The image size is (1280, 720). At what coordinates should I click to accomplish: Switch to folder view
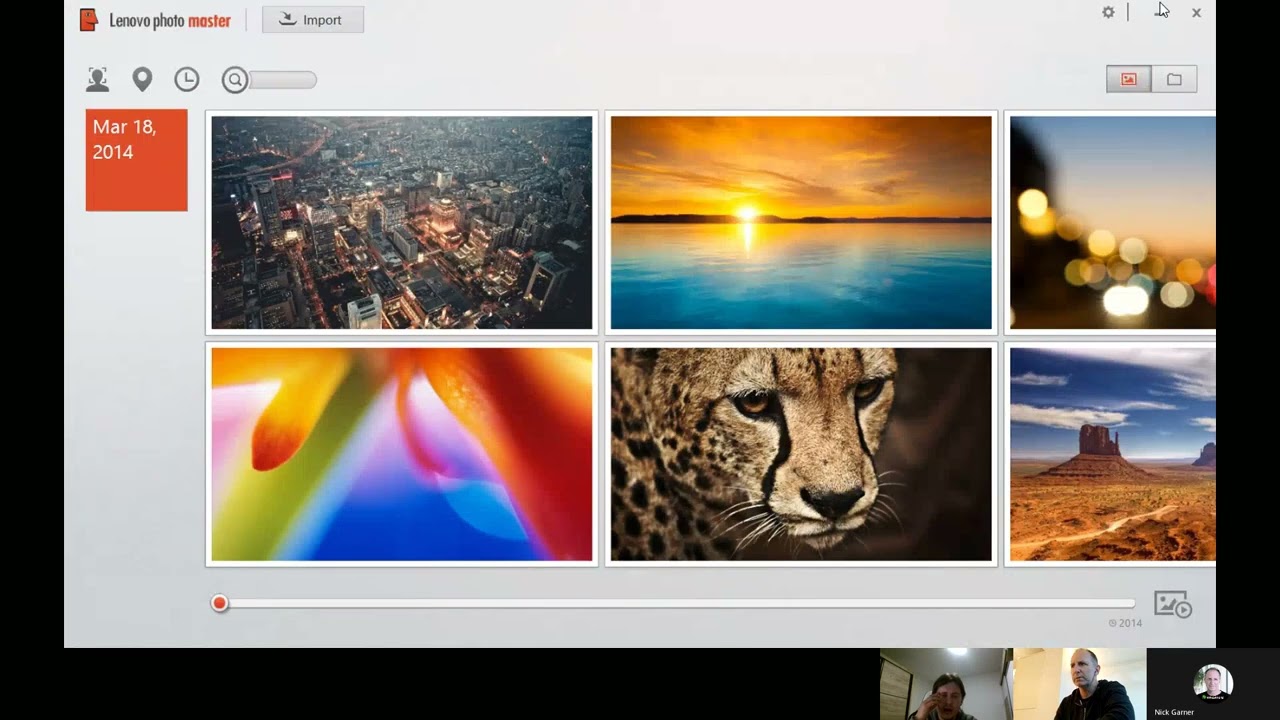tap(1174, 80)
